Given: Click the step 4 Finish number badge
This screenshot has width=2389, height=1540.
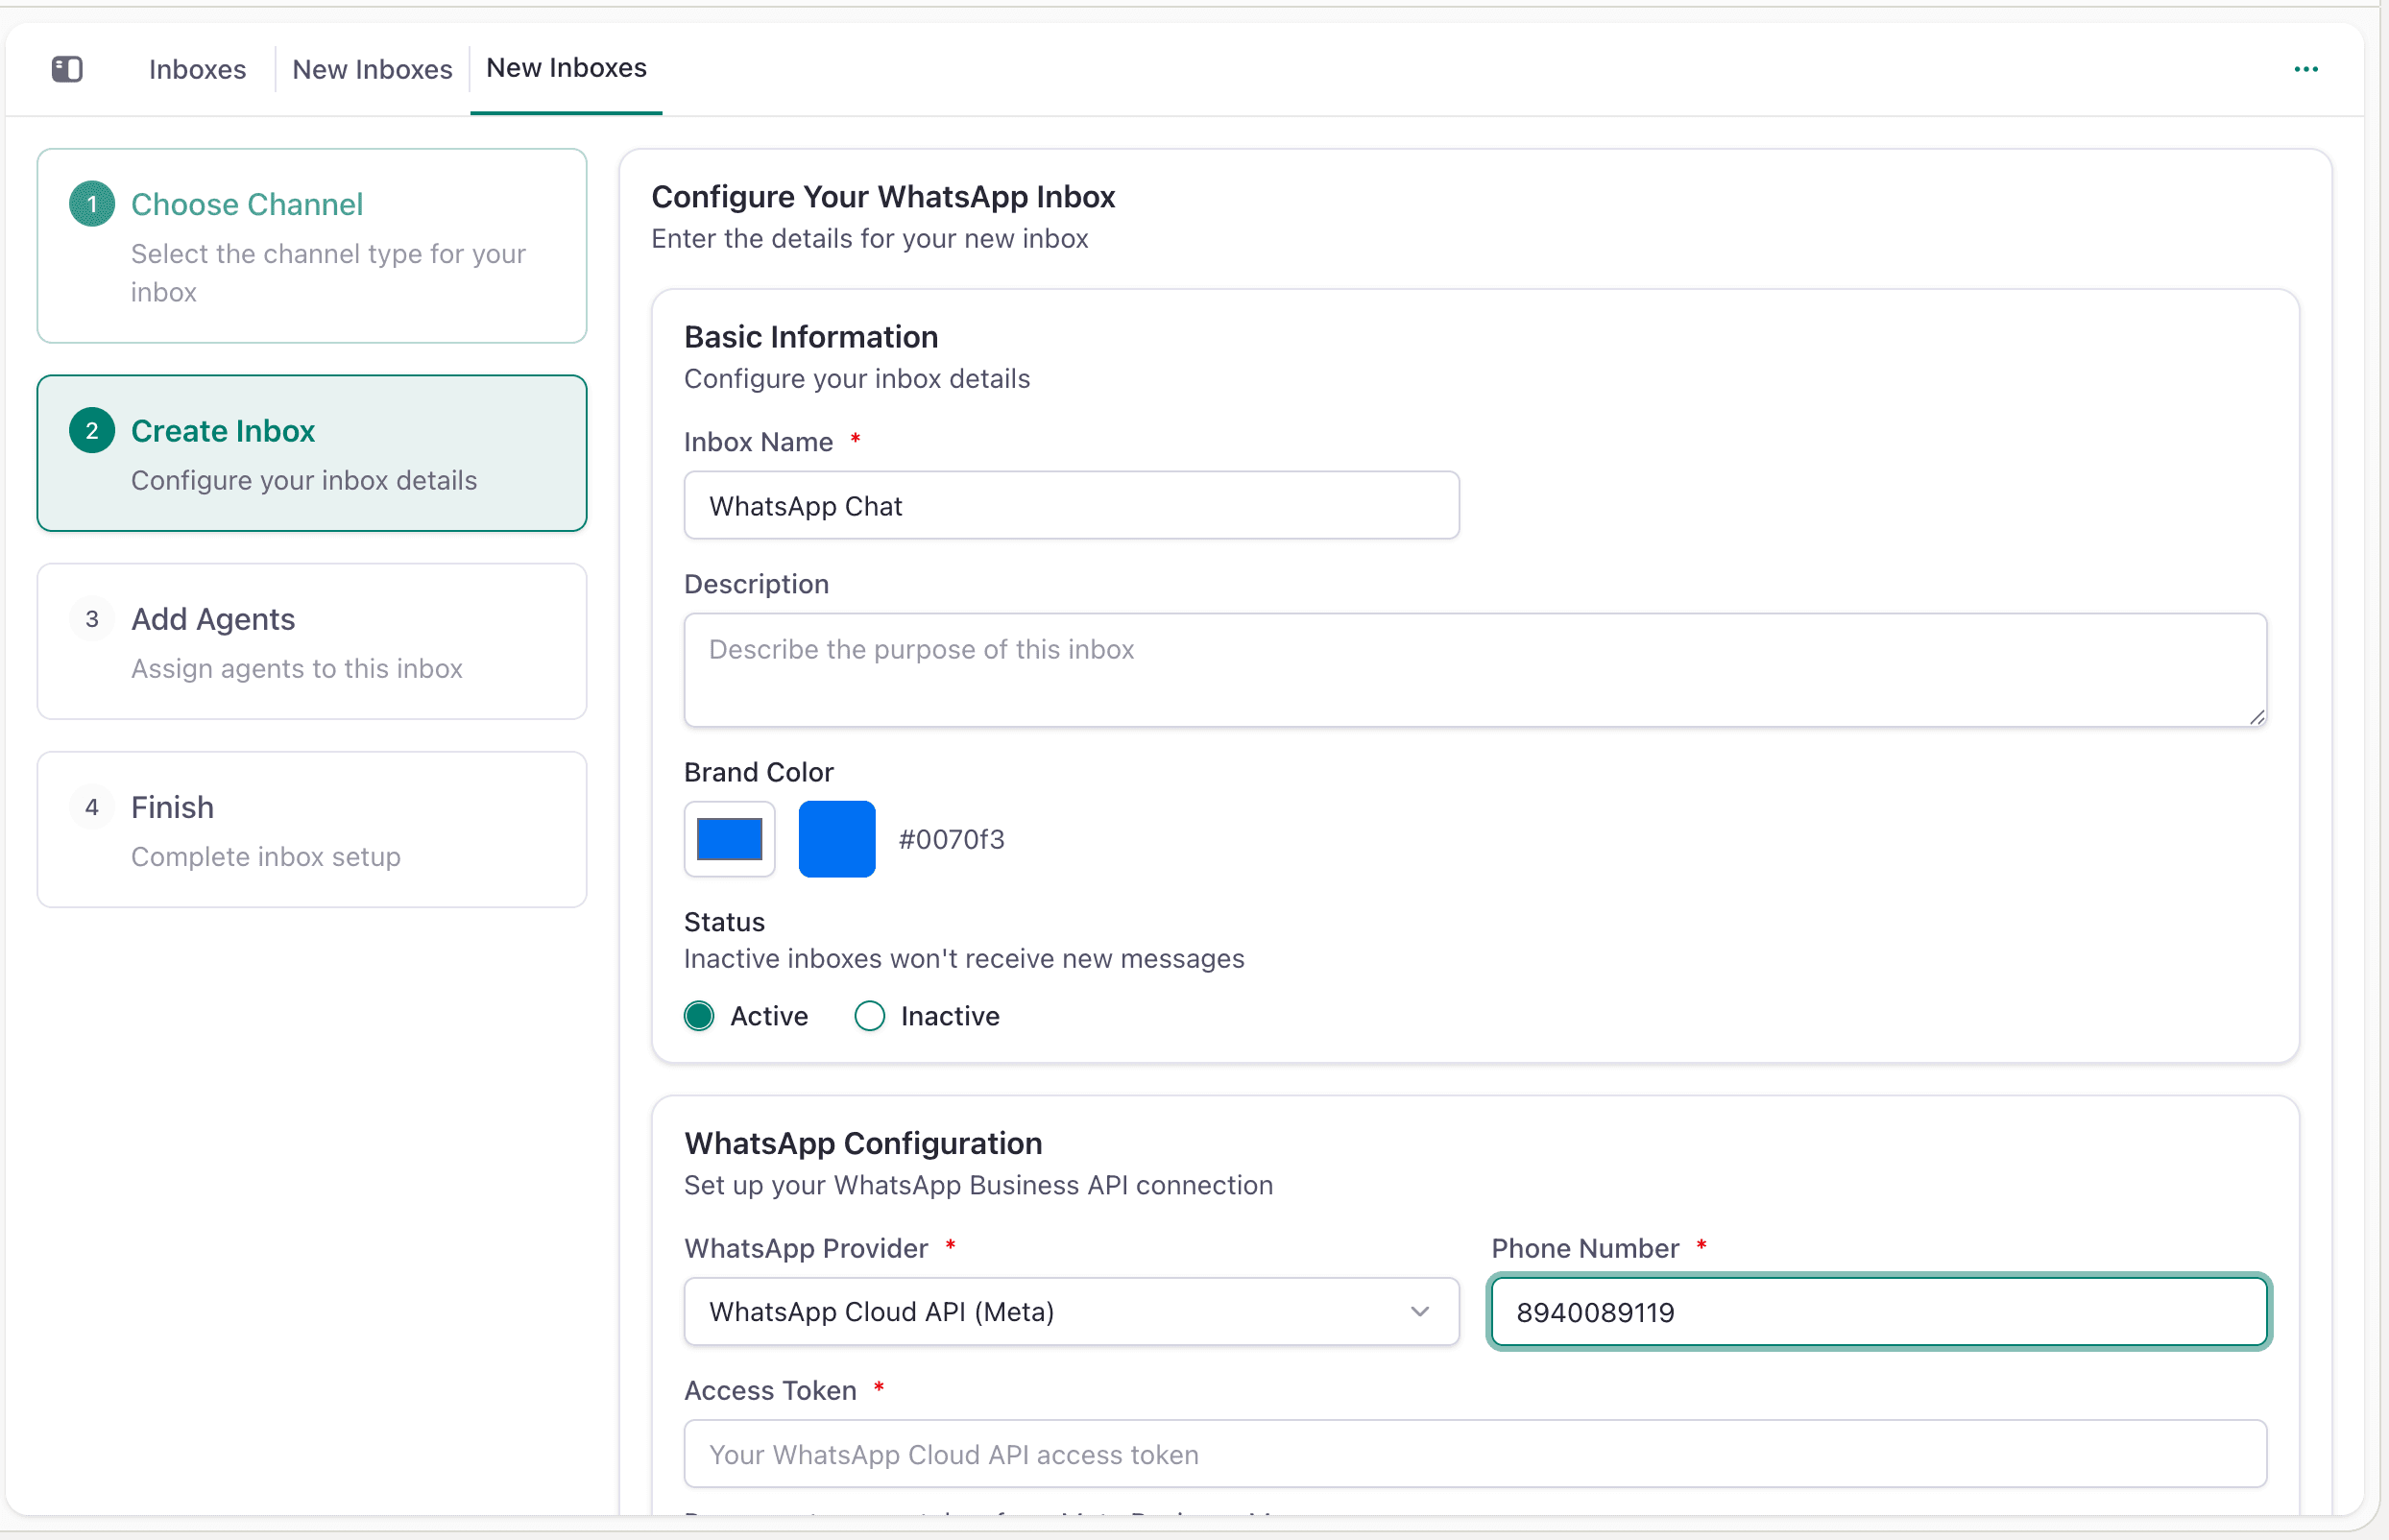Looking at the screenshot, I should point(92,807).
